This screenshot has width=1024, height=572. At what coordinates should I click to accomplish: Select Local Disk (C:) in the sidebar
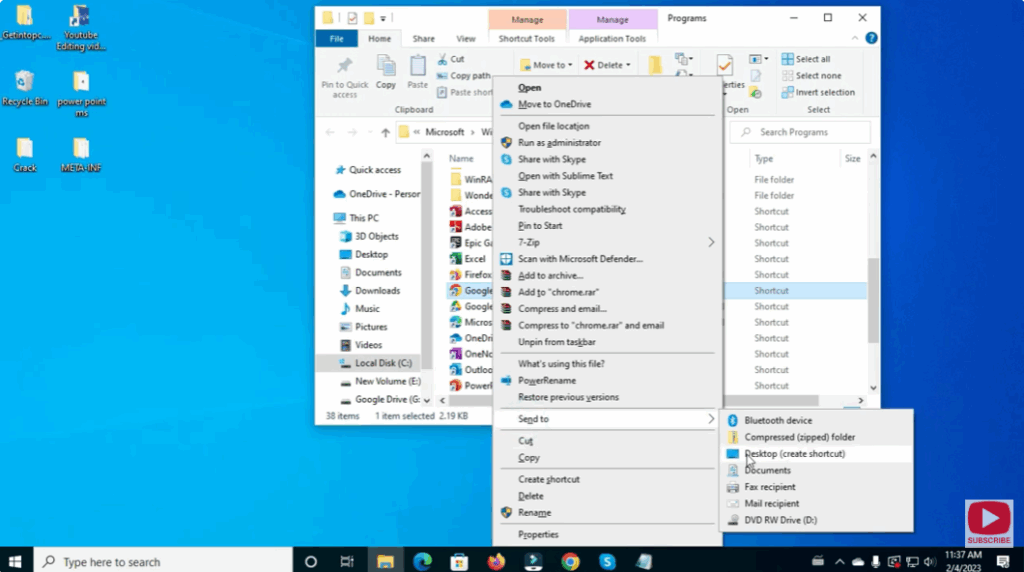coord(376,363)
